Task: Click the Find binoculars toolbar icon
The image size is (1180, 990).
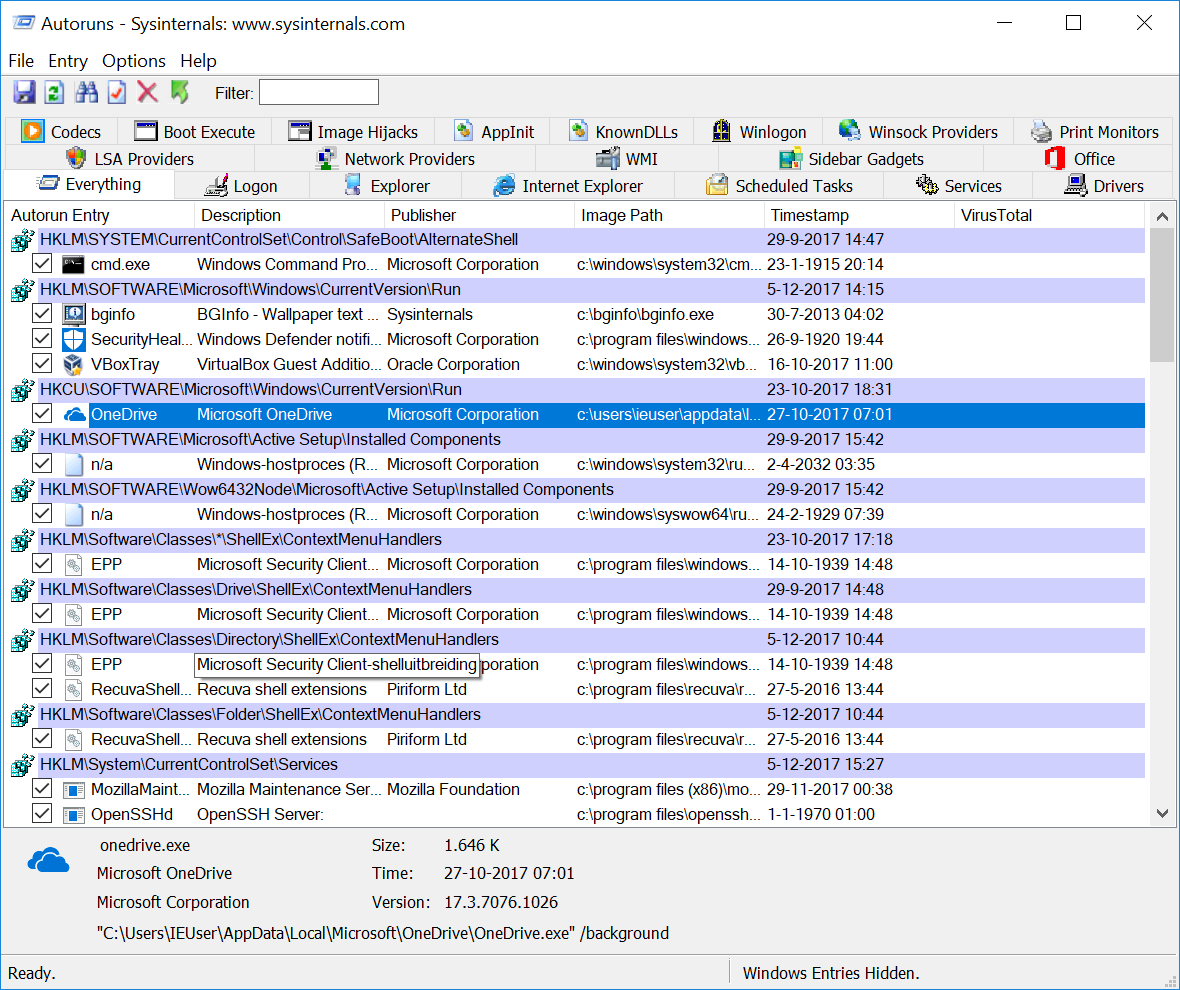Action: tap(86, 93)
